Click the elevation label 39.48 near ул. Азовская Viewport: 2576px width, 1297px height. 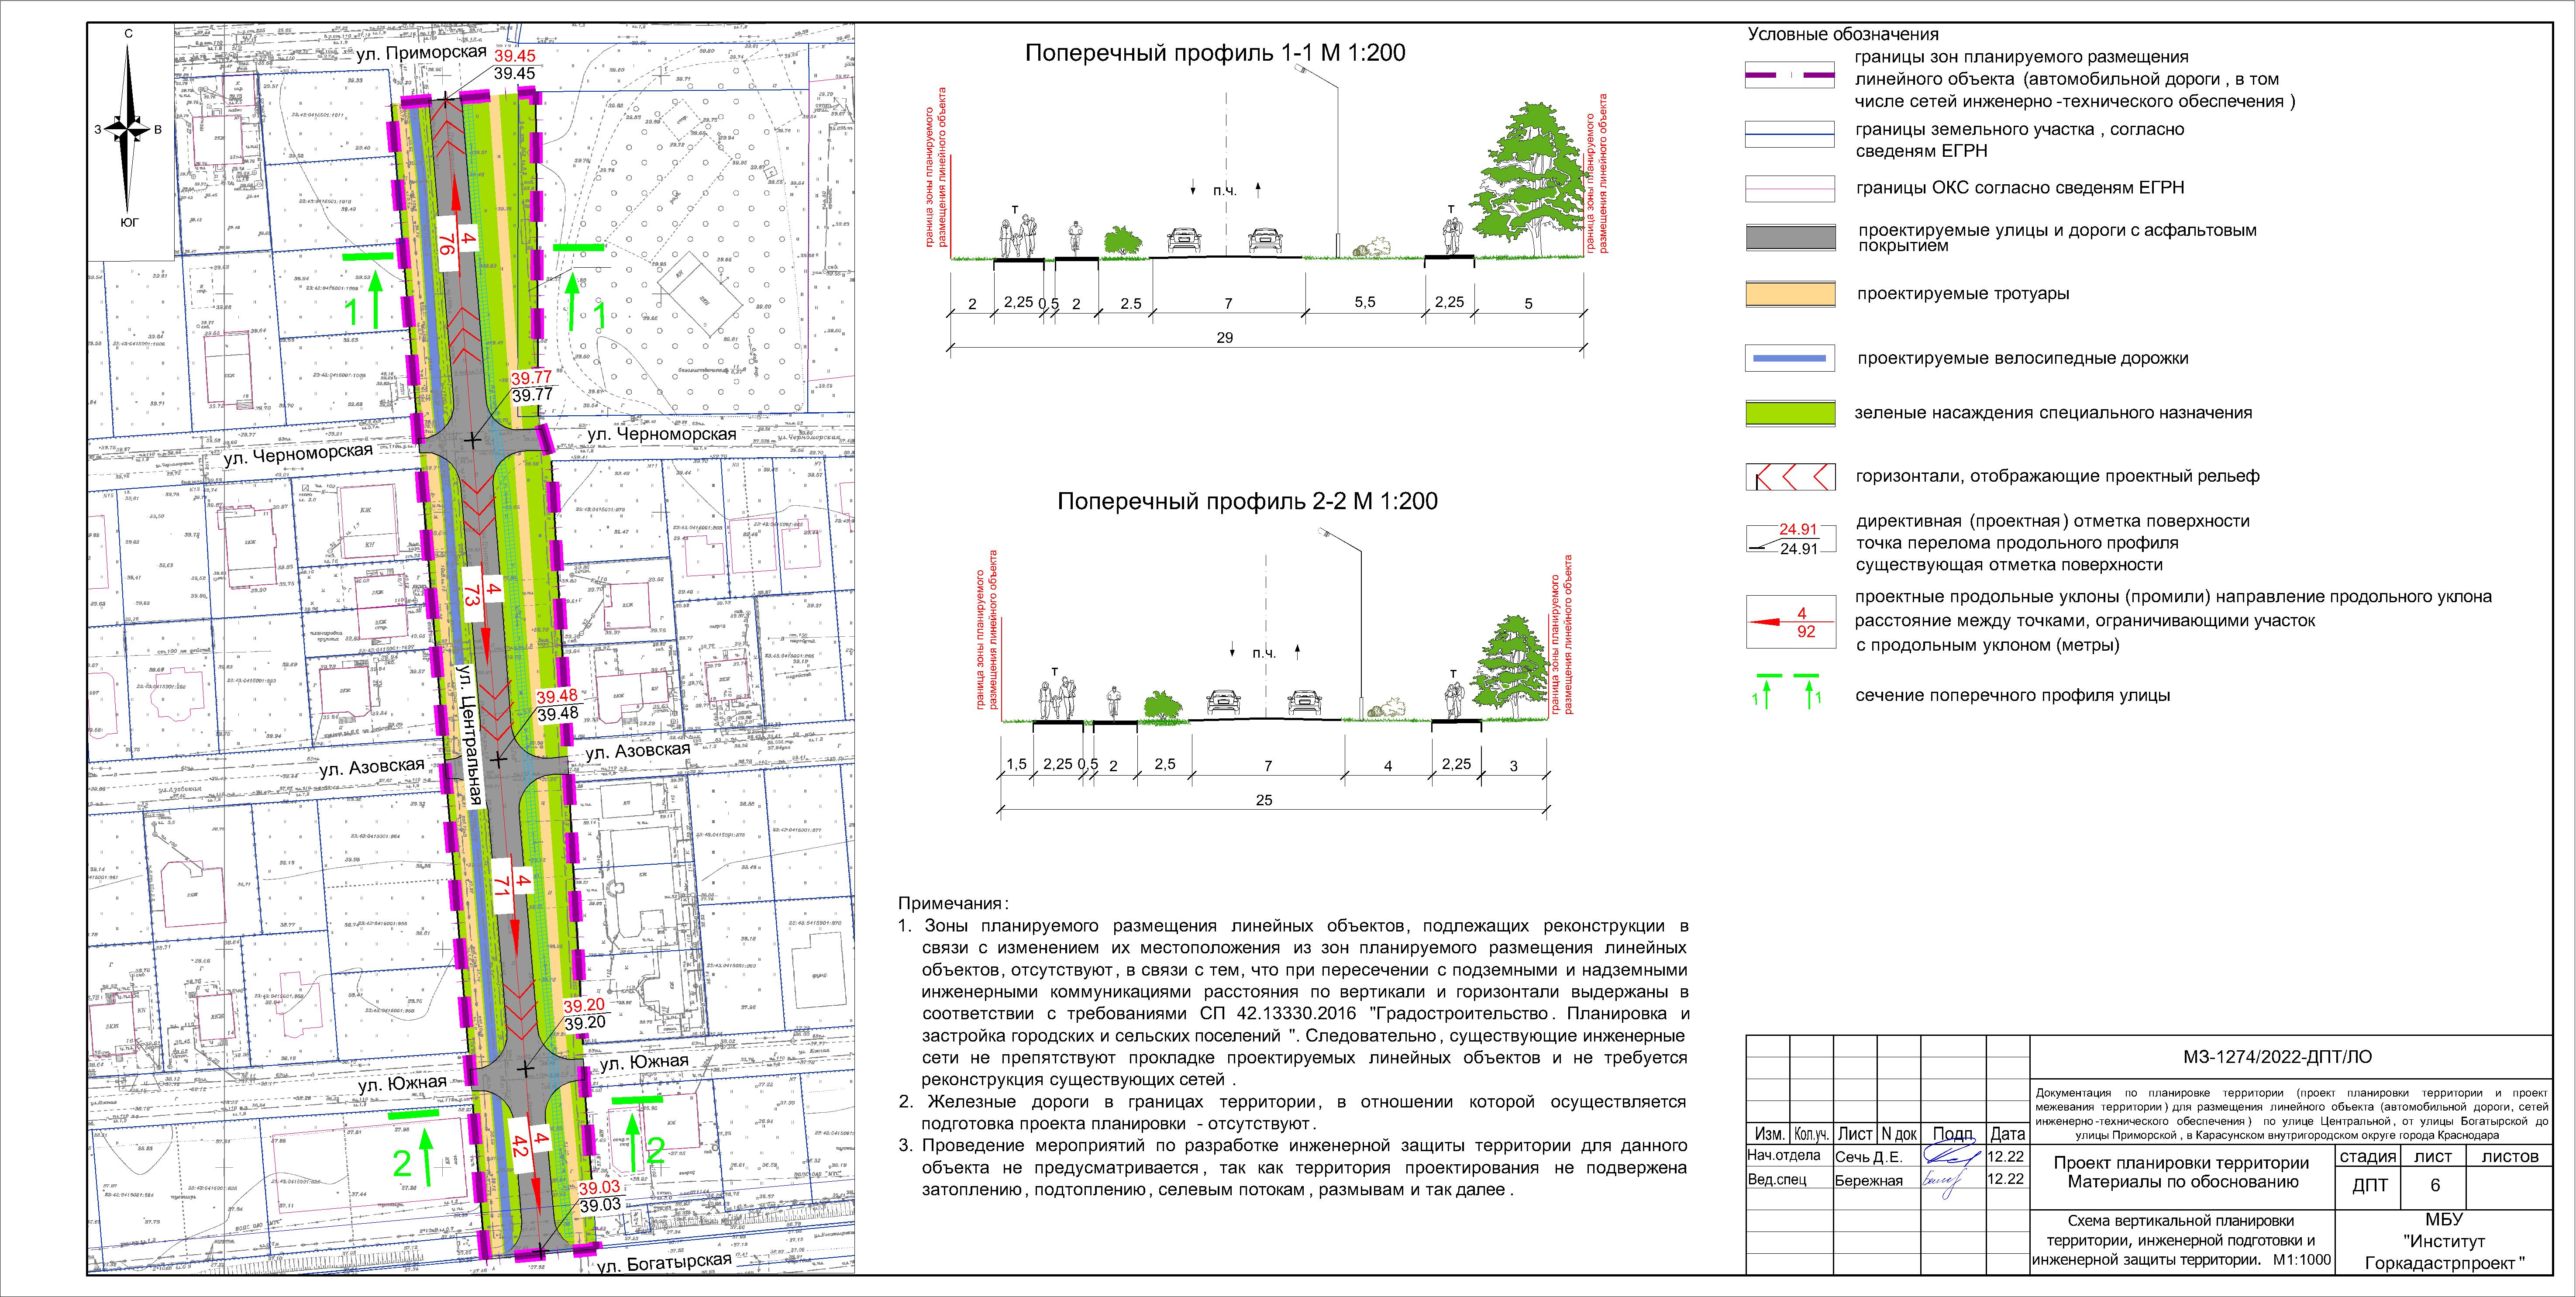[558, 705]
